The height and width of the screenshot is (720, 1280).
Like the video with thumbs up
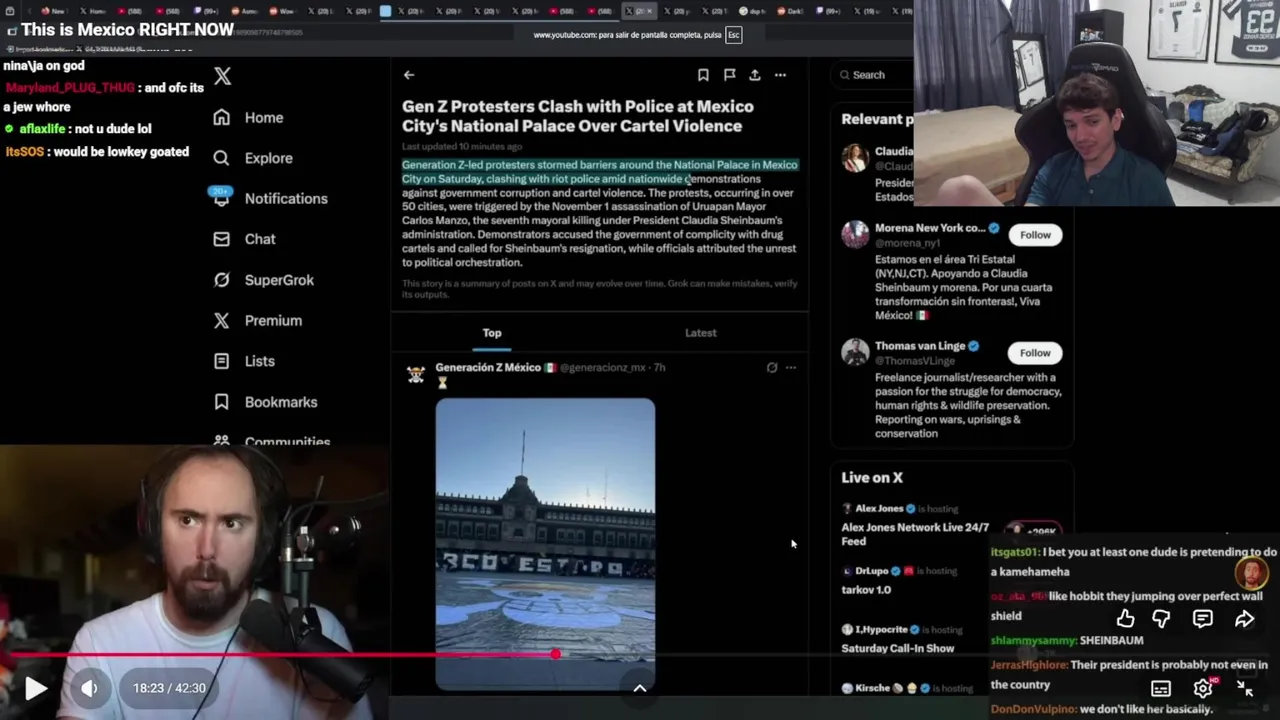1125,619
